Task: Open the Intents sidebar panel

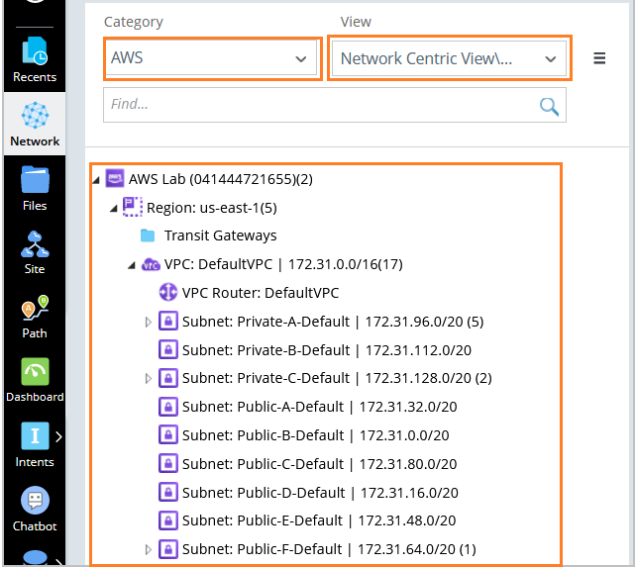Action: pyautogui.click(x=34, y=443)
